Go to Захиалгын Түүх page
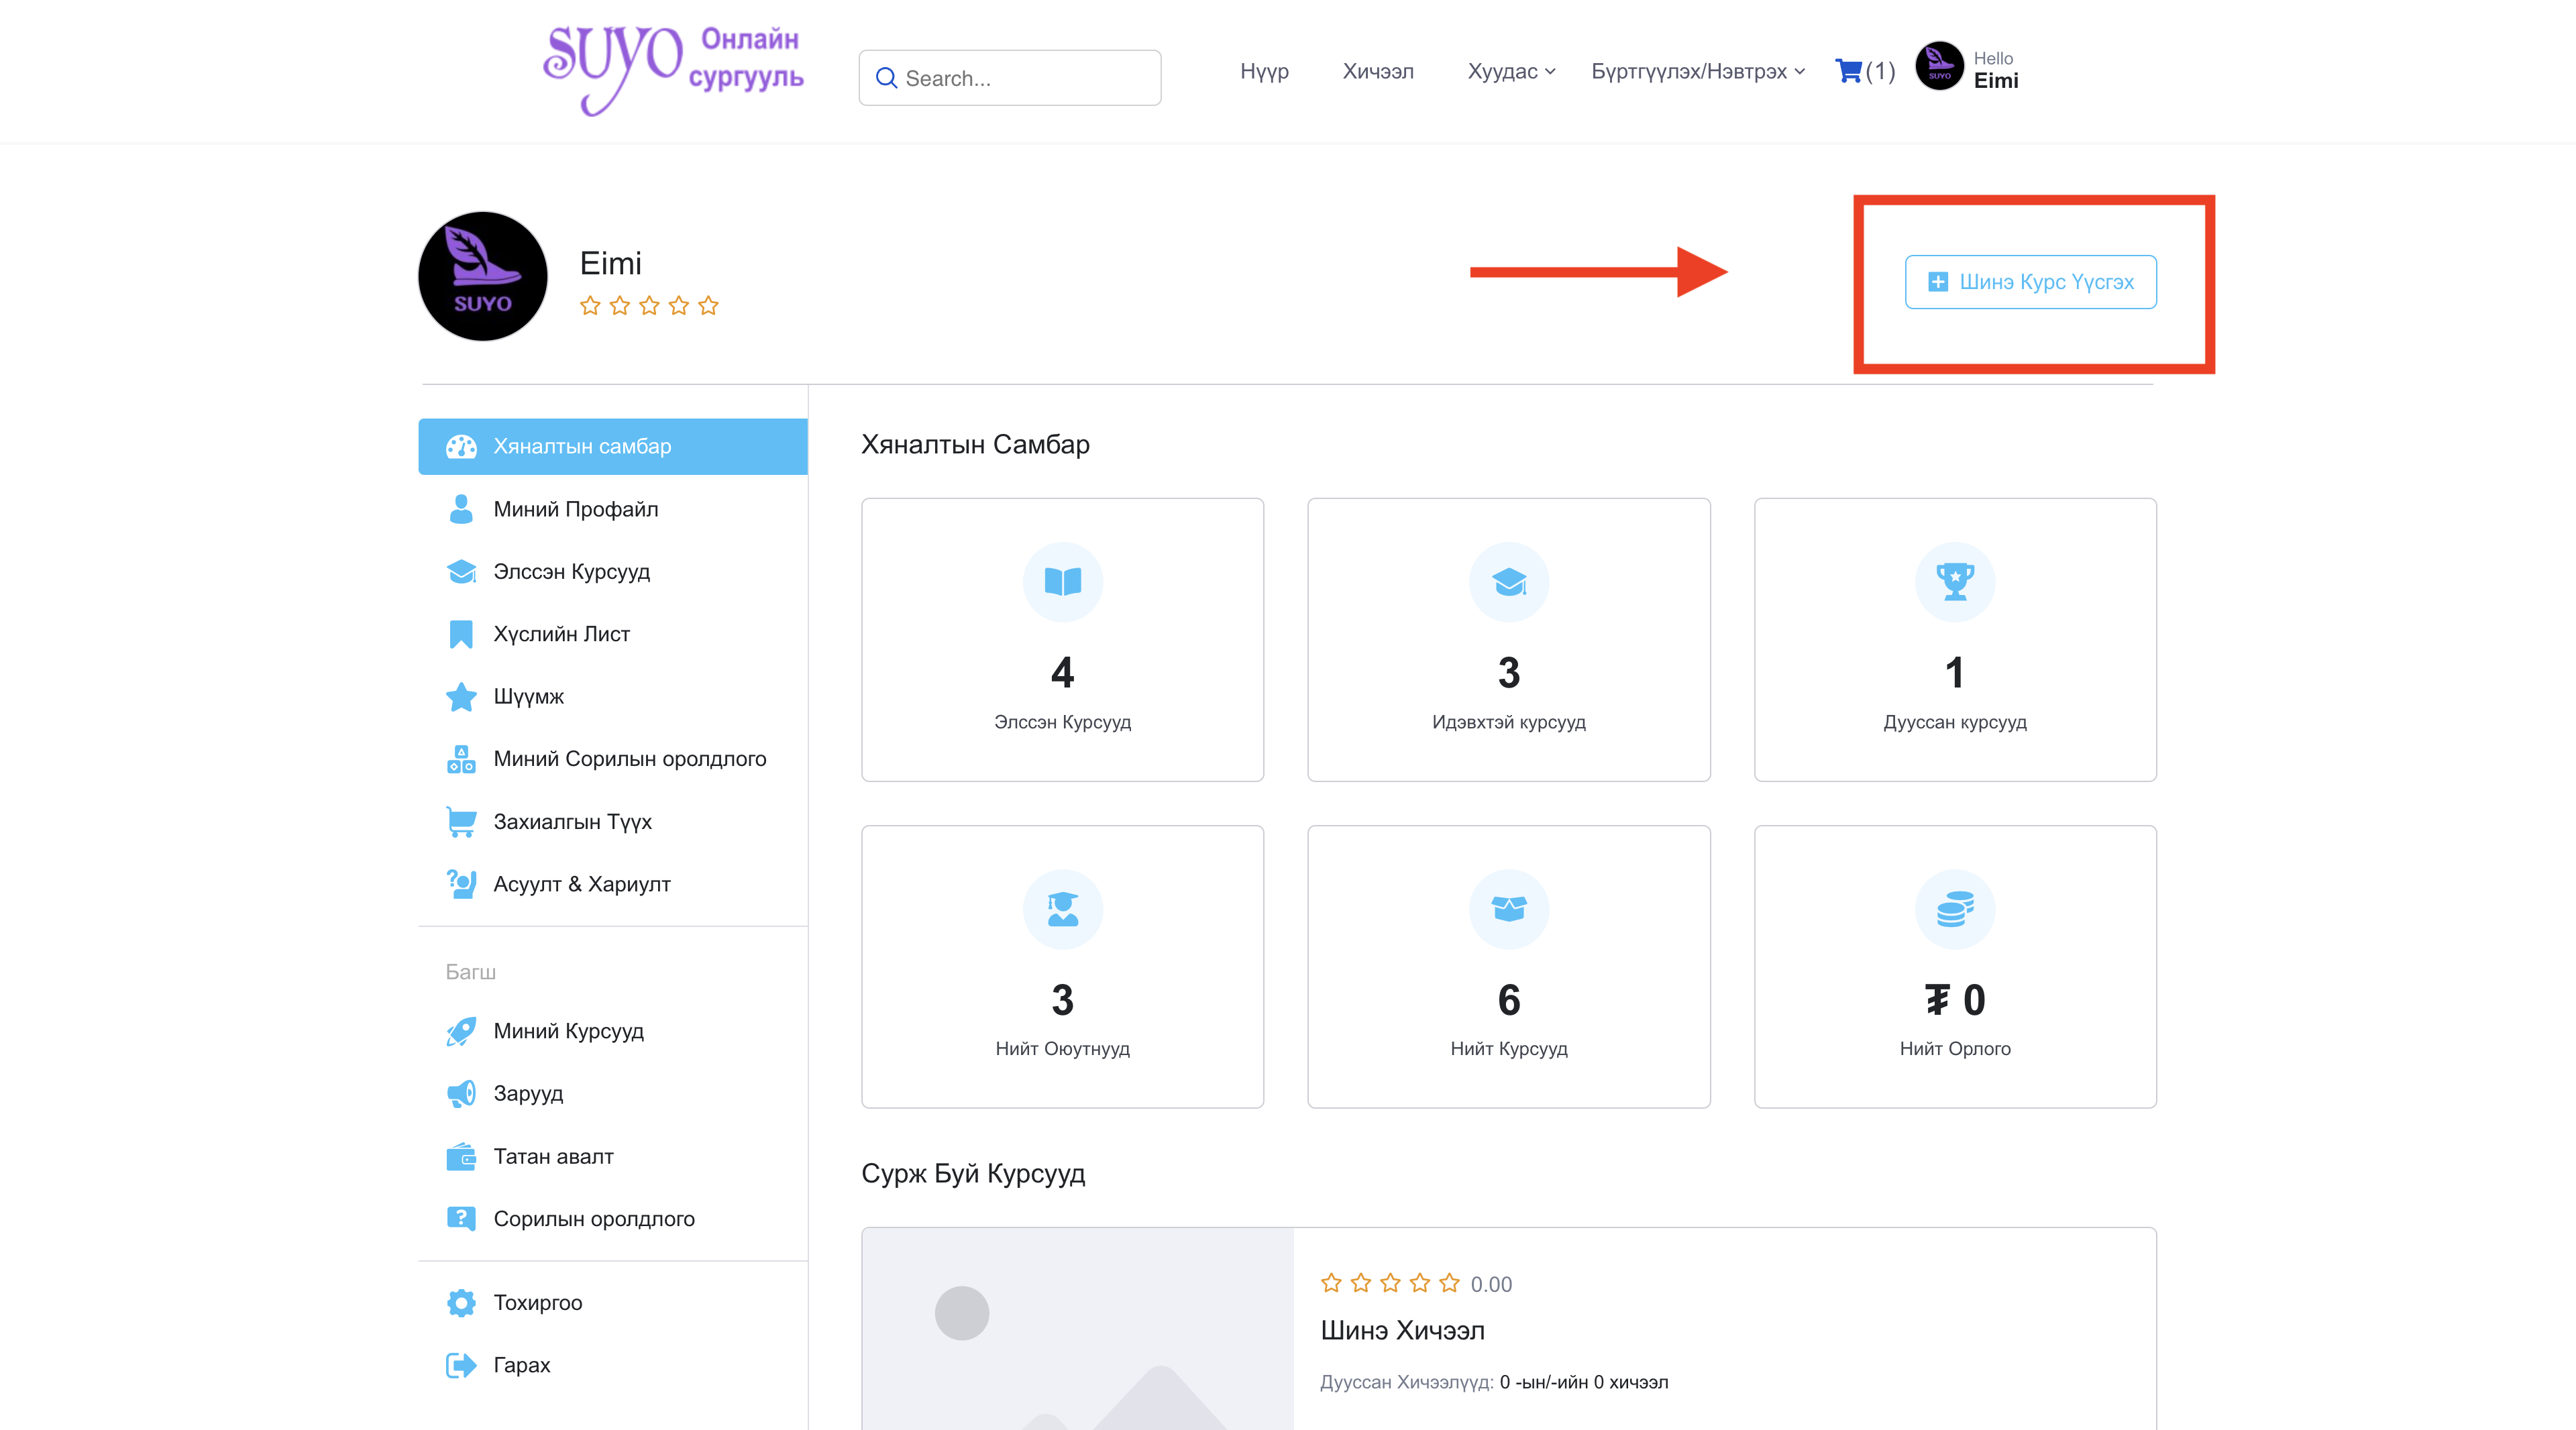Image resolution: width=2576 pixels, height=1430 pixels. pos(612,822)
